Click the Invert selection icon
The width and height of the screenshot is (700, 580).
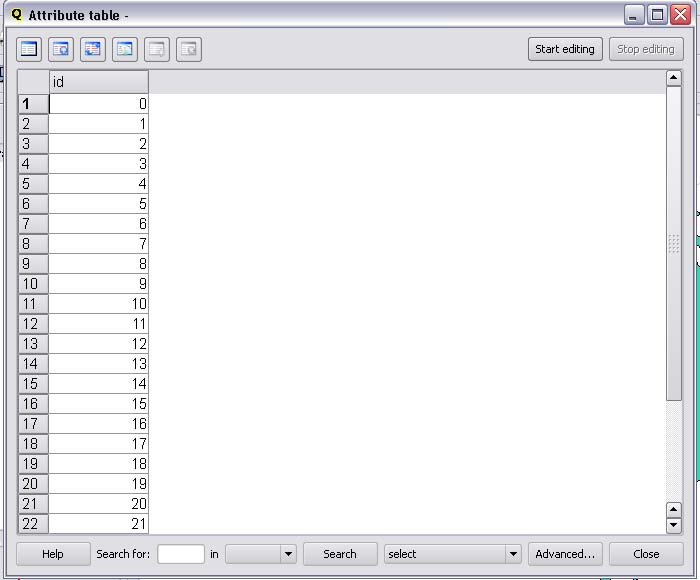(x=93, y=49)
